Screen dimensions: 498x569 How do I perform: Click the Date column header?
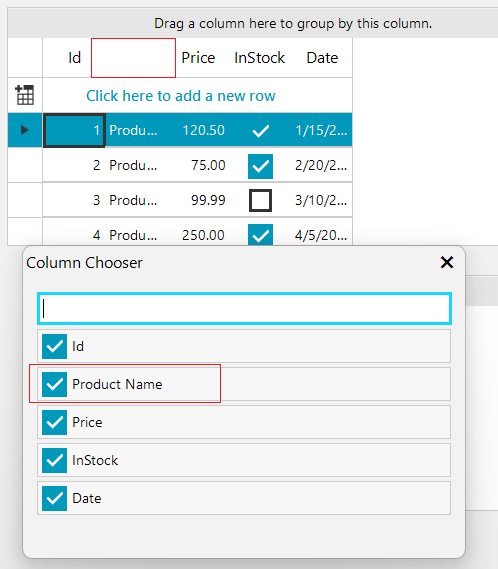[x=322, y=58]
